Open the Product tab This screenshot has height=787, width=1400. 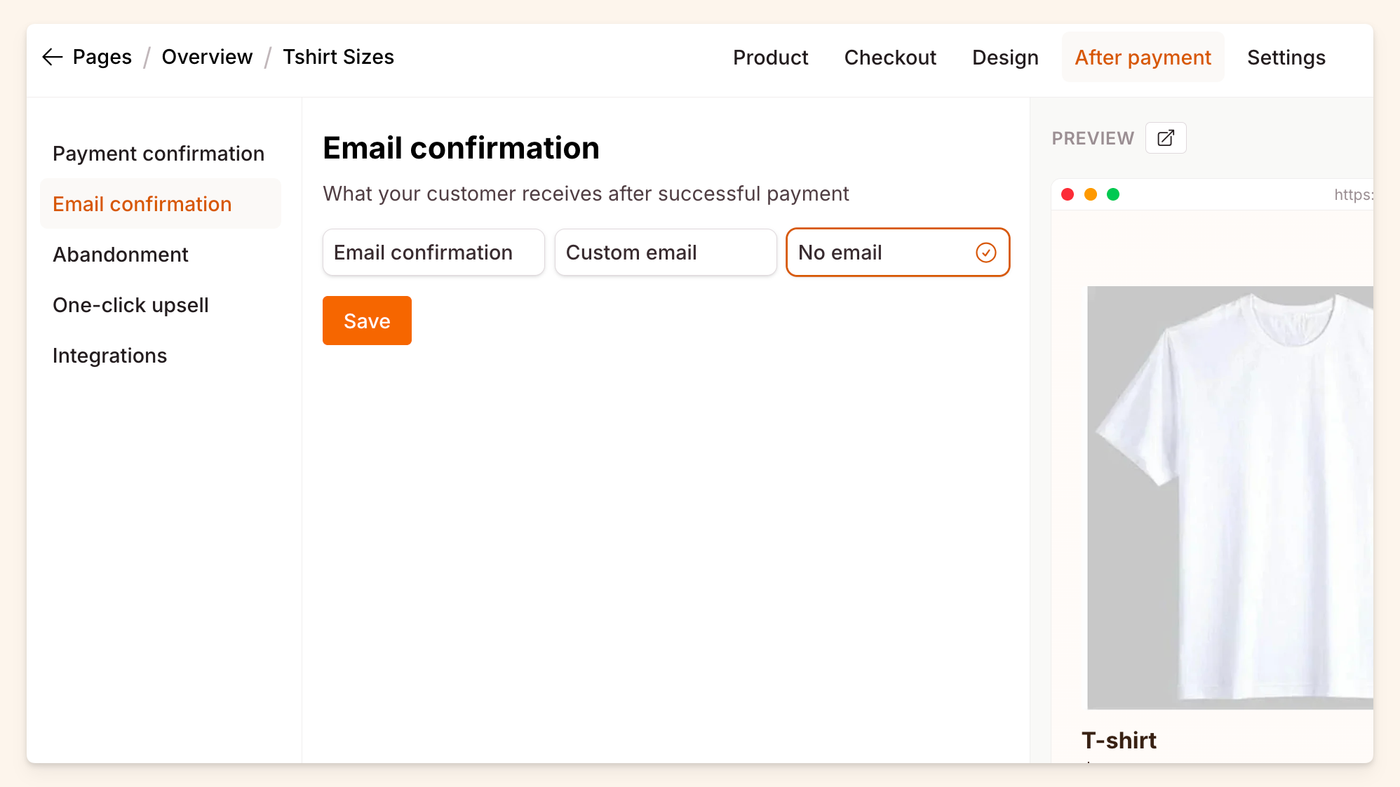(770, 57)
